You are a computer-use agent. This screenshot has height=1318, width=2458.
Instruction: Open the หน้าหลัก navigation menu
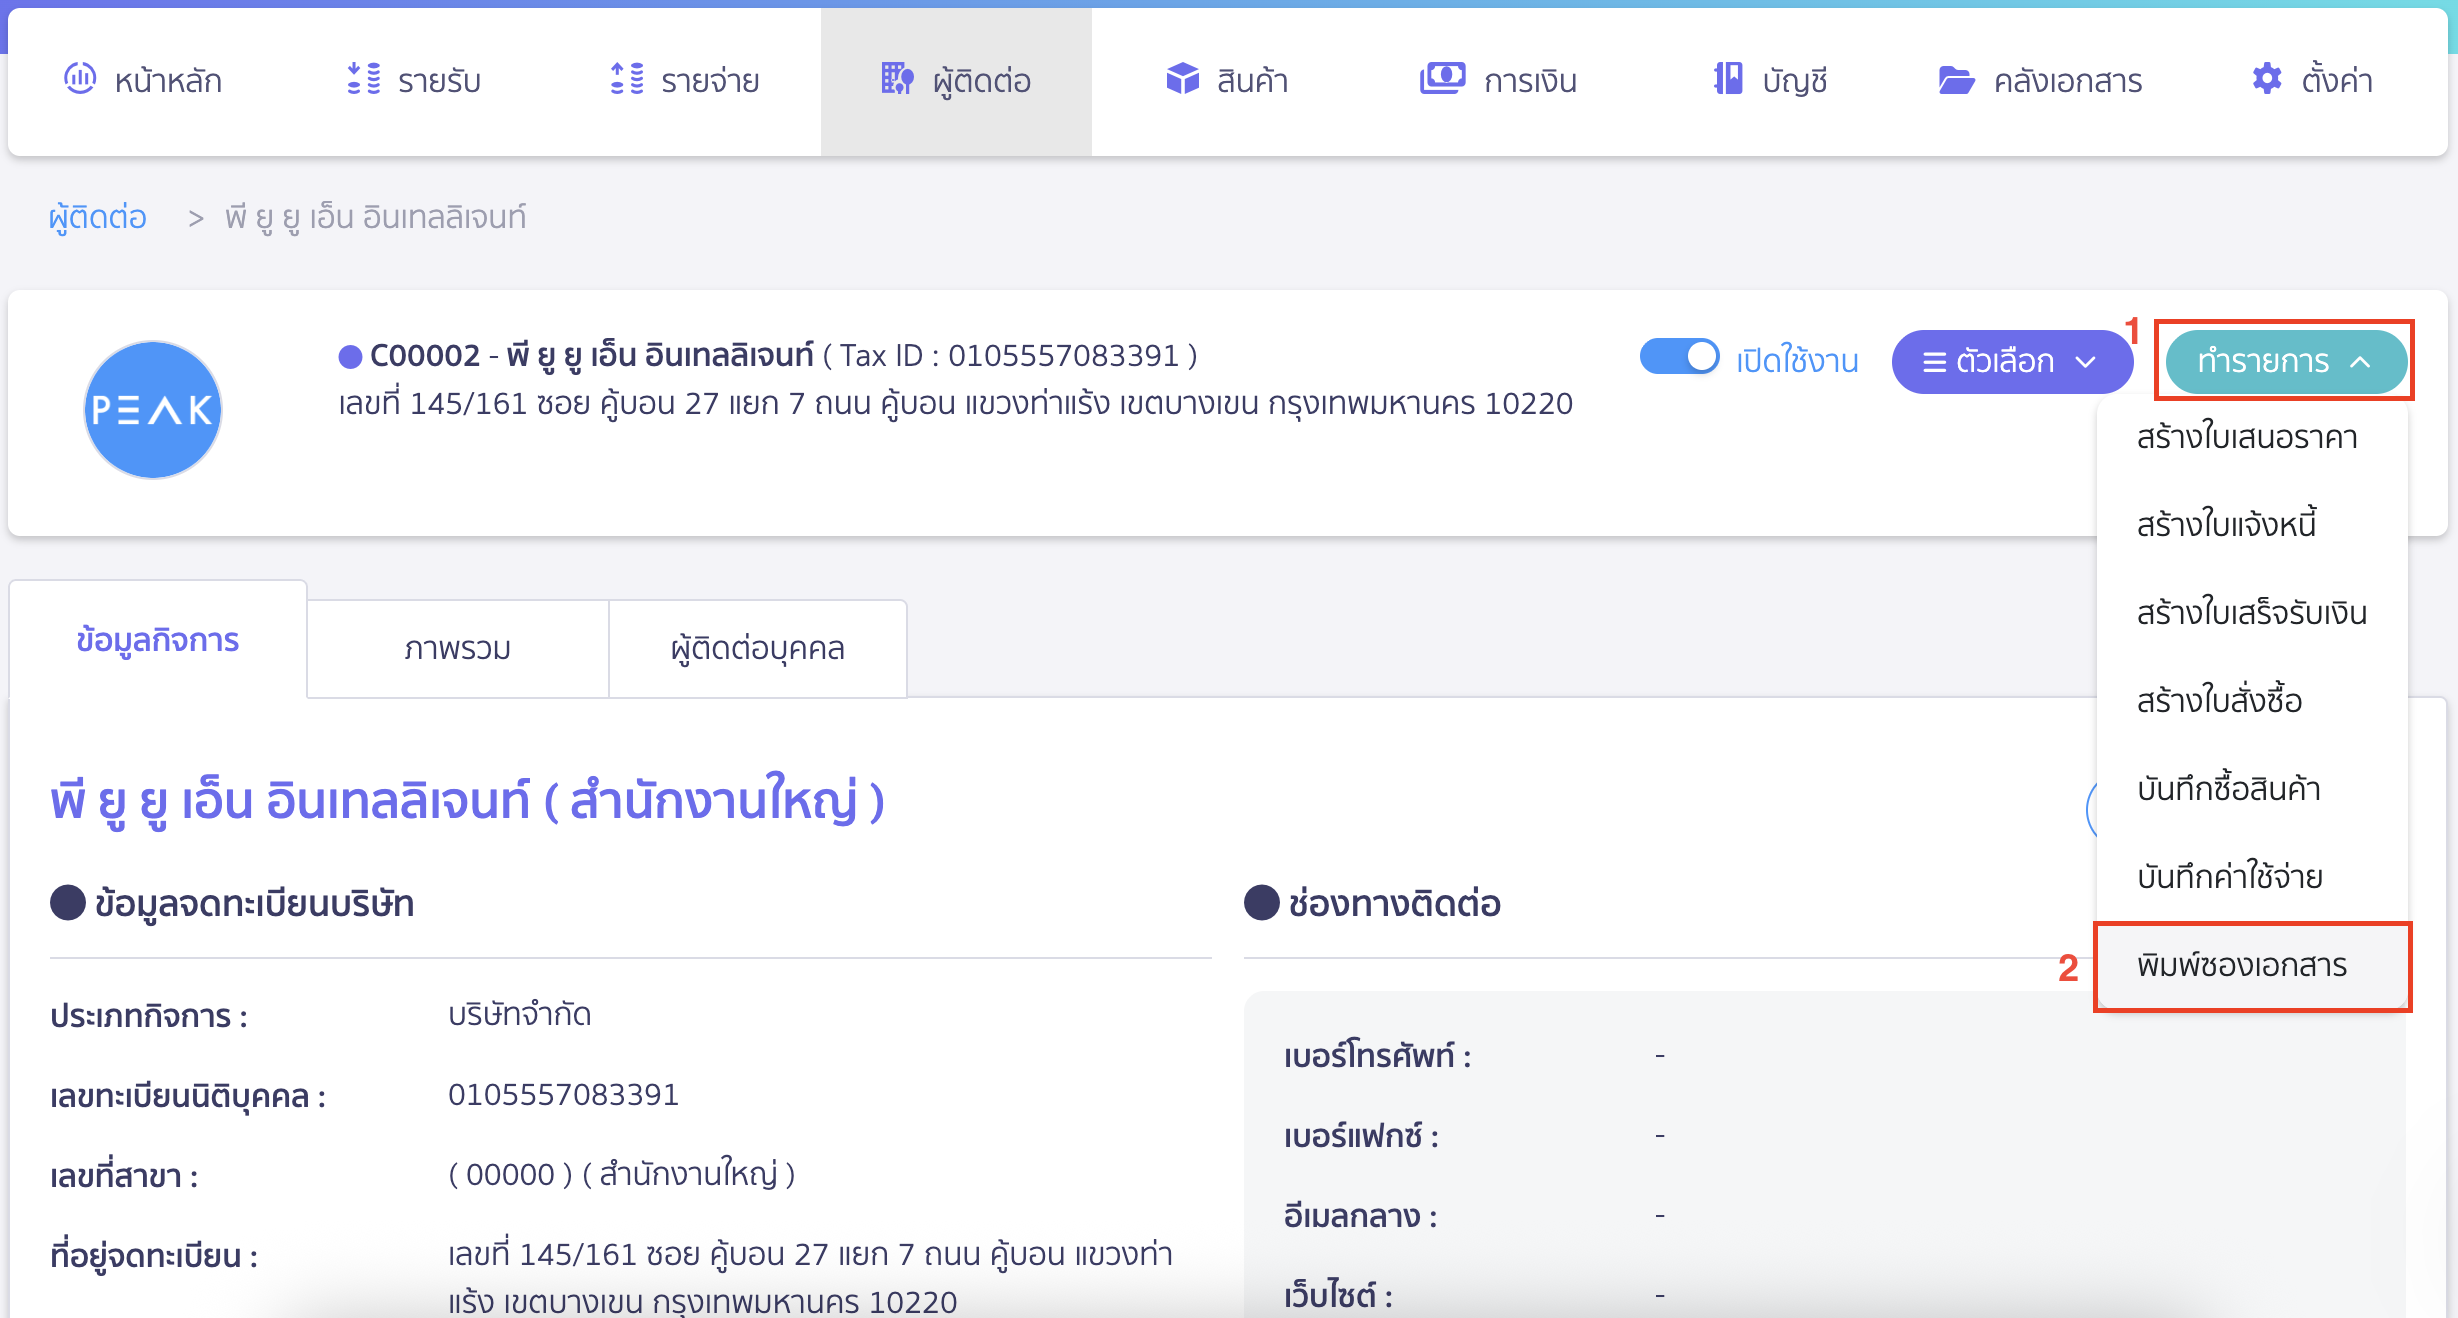[144, 80]
